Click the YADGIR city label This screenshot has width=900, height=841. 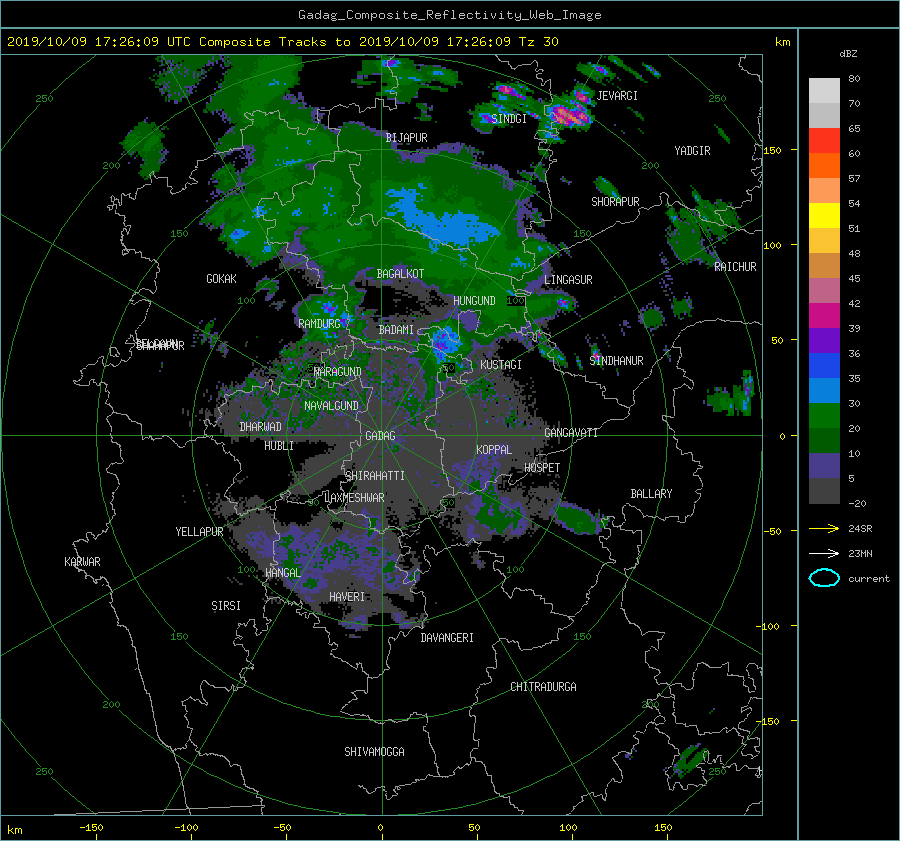(692, 151)
